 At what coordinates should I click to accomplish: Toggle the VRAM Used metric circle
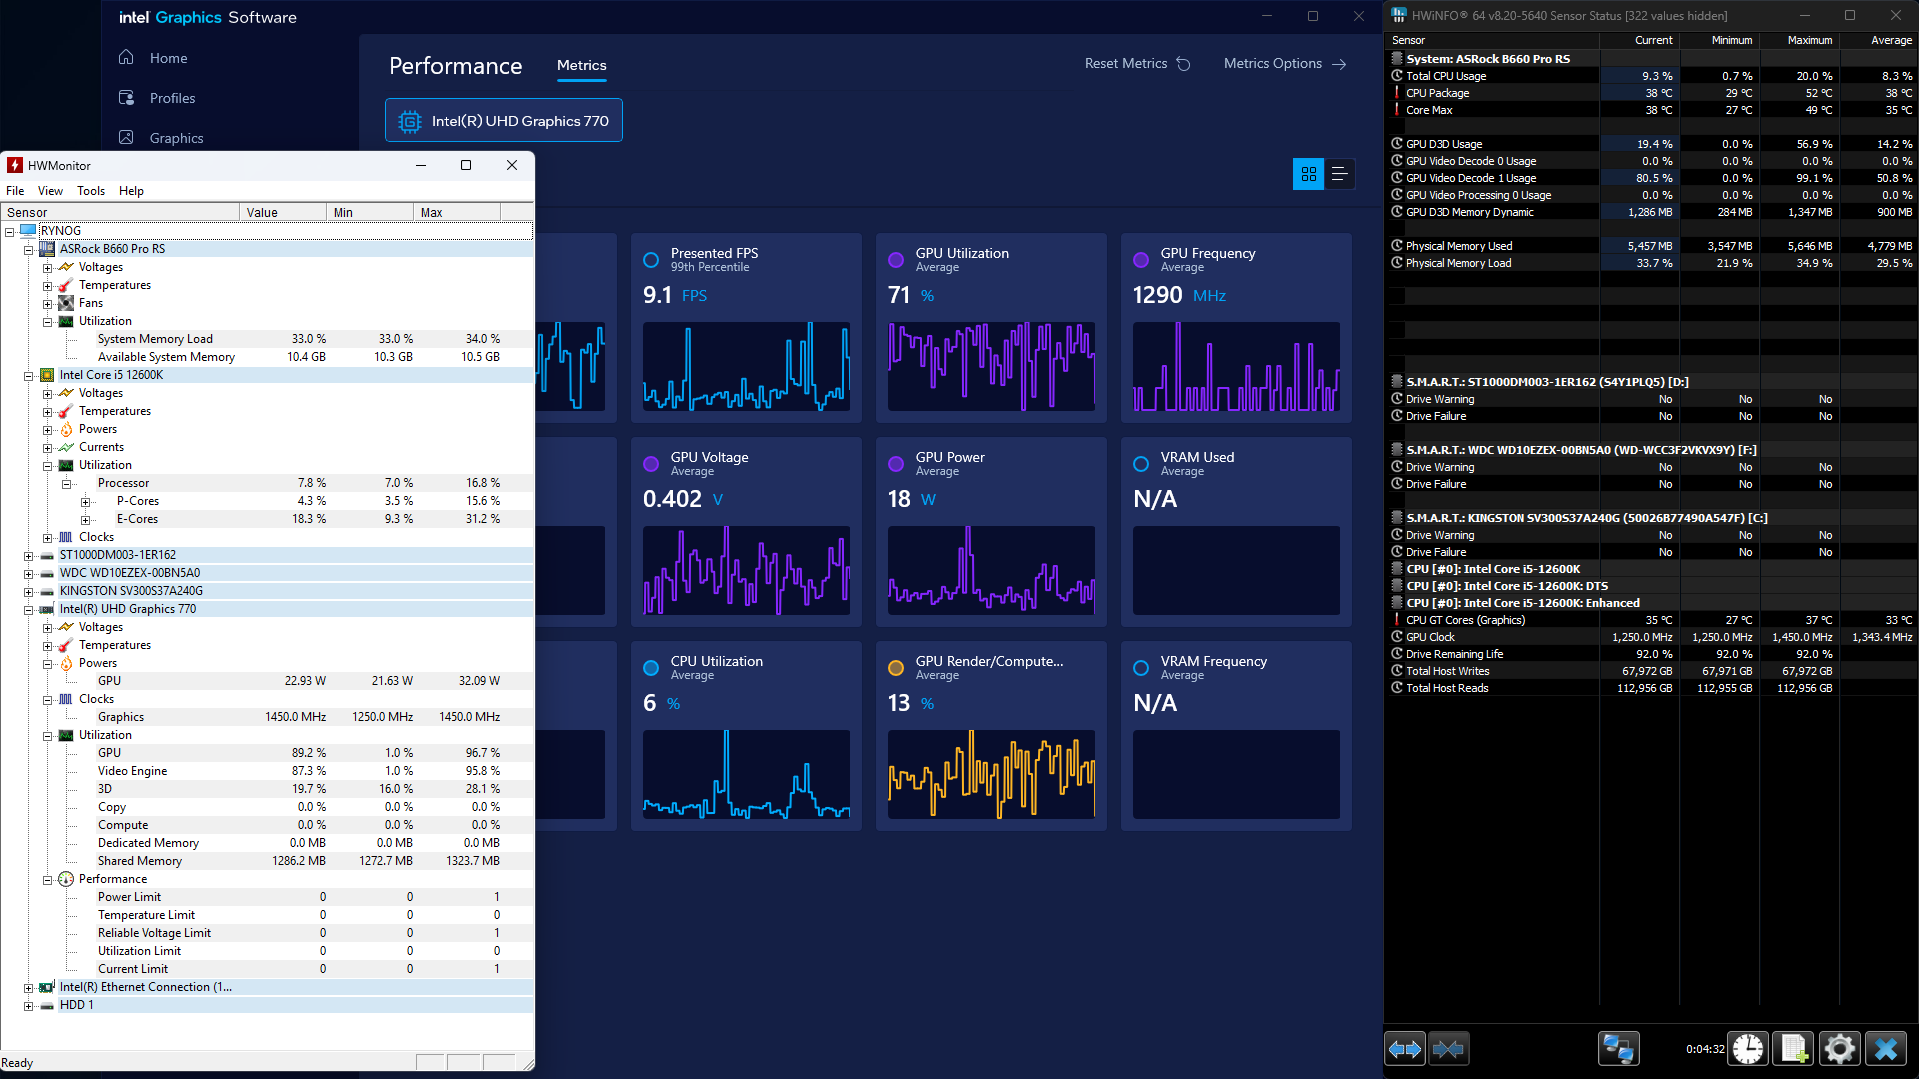click(1141, 464)
